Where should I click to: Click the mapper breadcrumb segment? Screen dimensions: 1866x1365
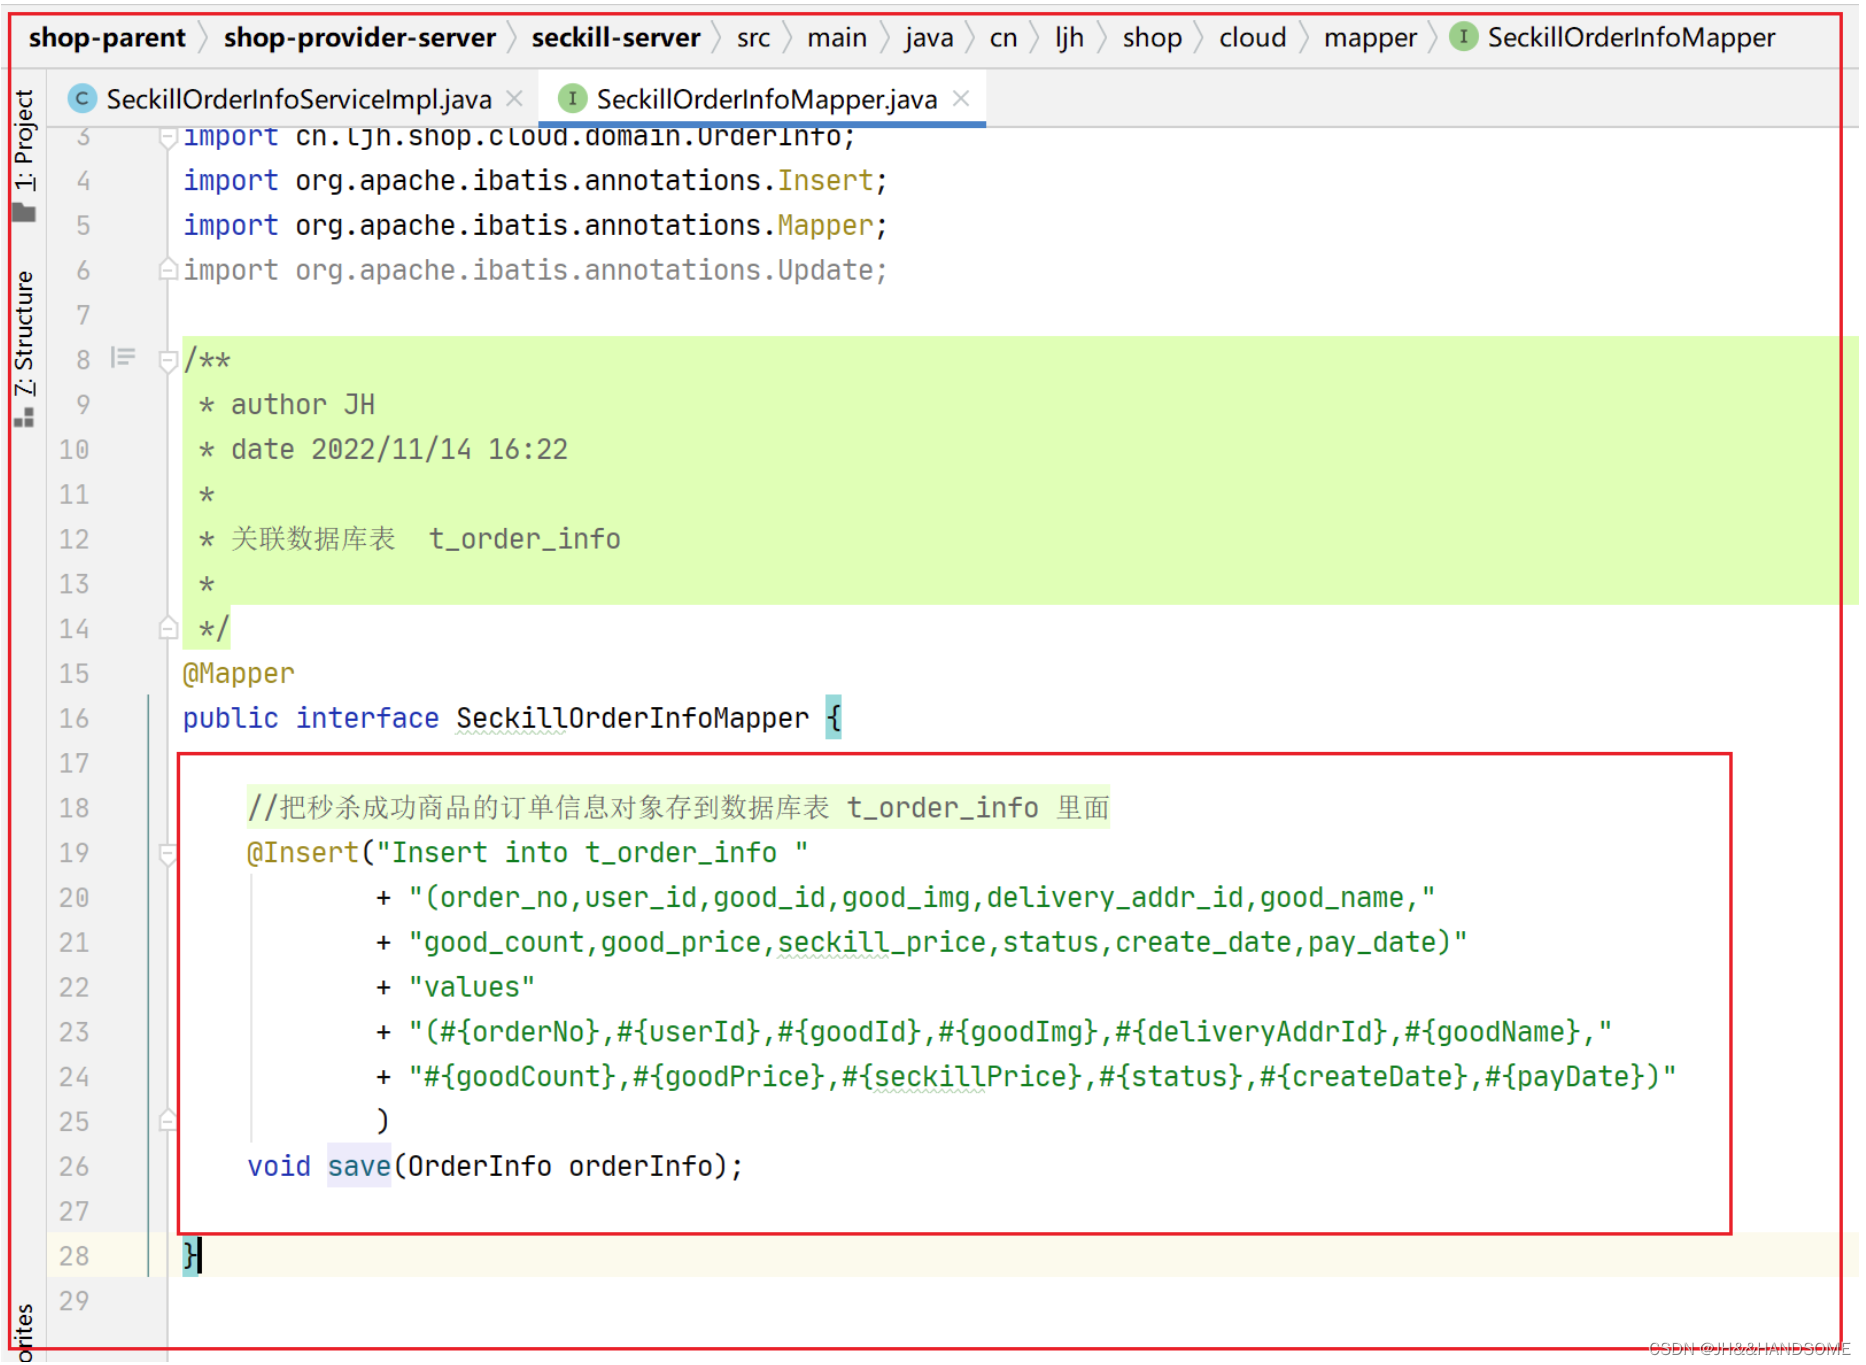click(x=1370, y=38)
